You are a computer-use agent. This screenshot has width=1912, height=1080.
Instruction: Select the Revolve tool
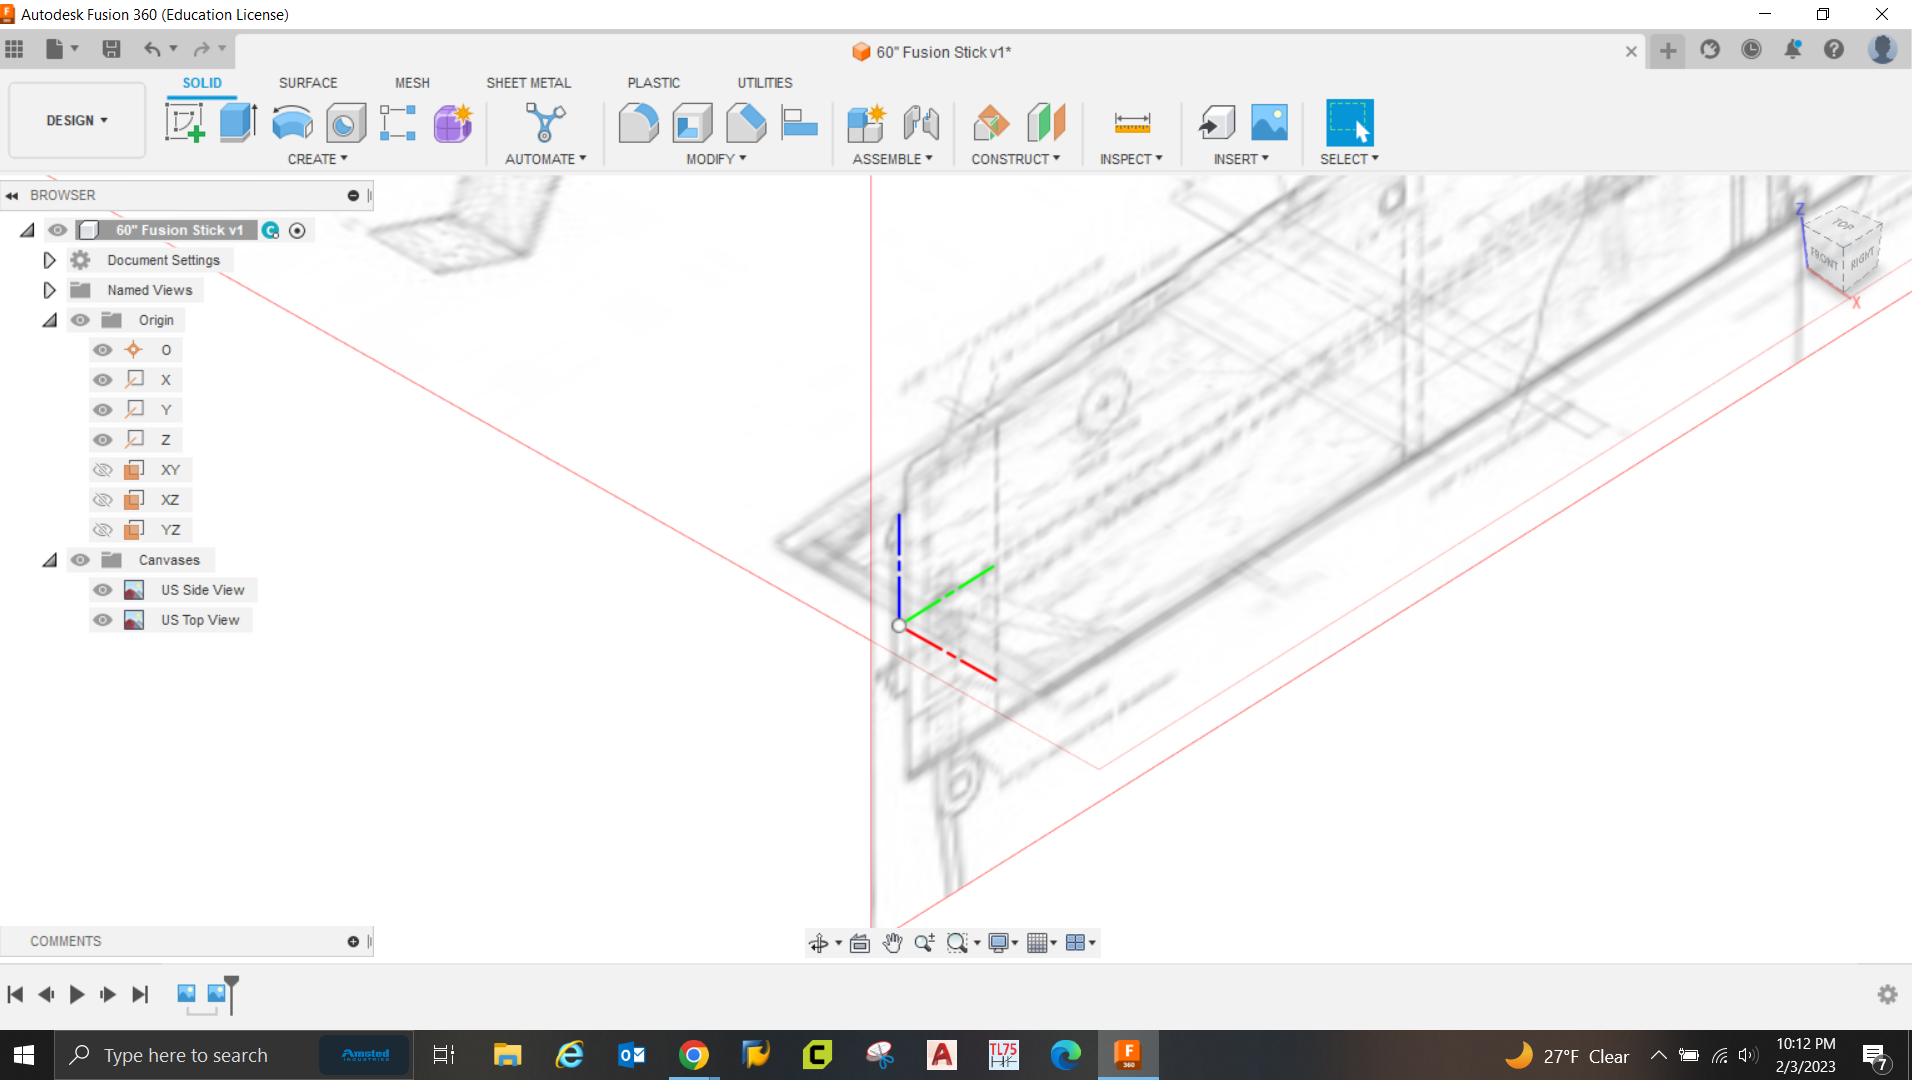click(x=290, y=121)
